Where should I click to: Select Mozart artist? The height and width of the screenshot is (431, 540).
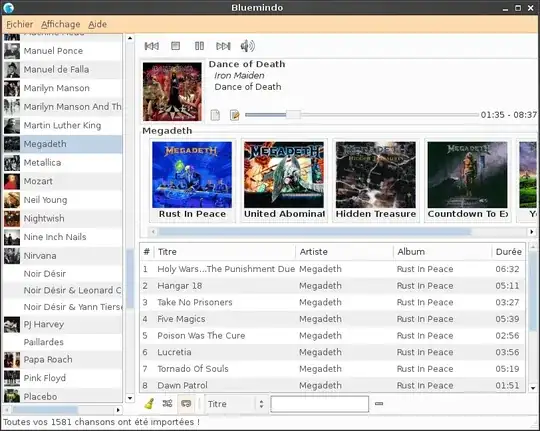click(x=63, y=181)
